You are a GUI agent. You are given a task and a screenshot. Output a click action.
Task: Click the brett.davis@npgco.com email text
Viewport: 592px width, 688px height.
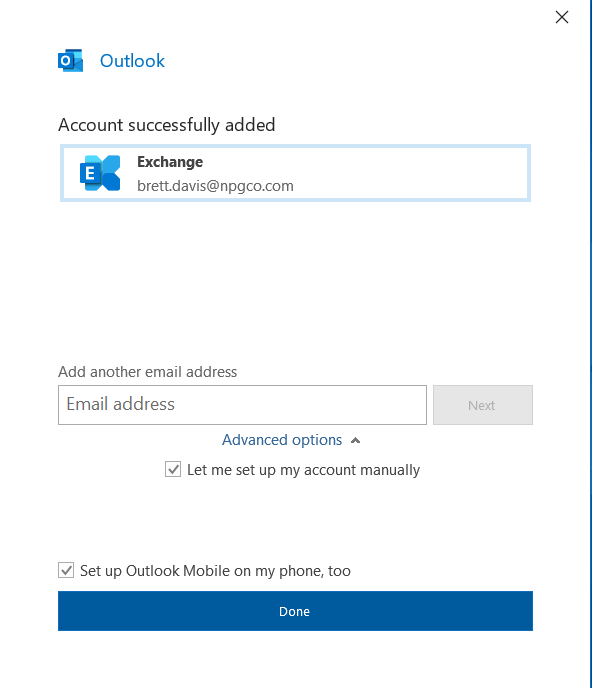[215, 186]
